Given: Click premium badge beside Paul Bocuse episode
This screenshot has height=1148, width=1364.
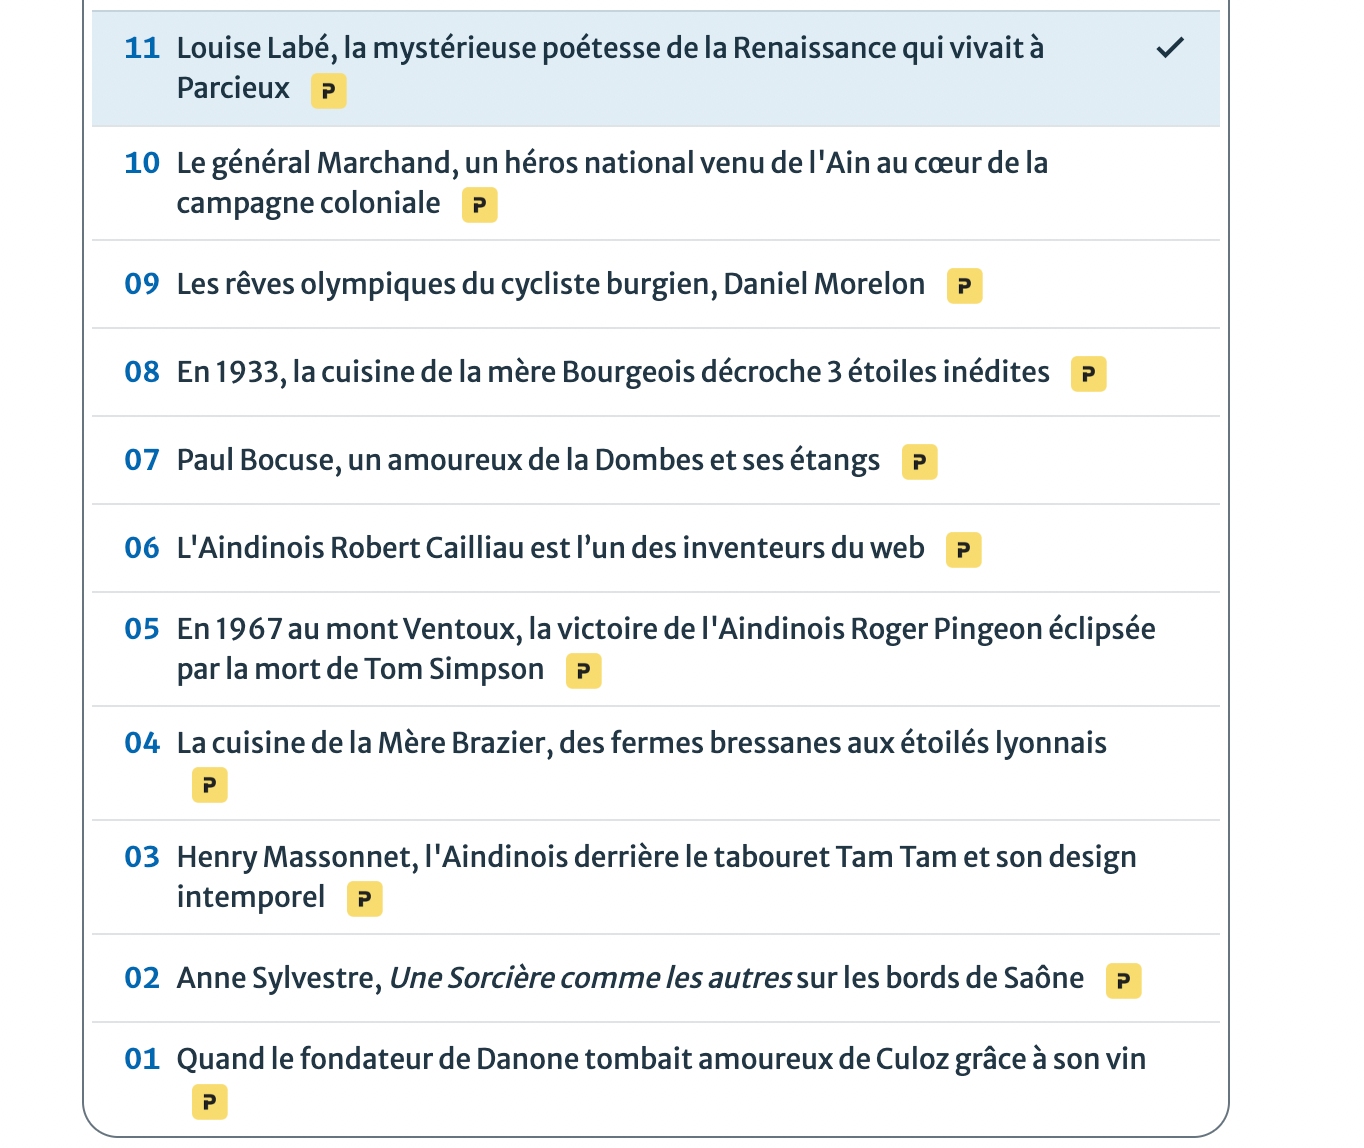Looking at the screenshot, I should click(919, 462).
